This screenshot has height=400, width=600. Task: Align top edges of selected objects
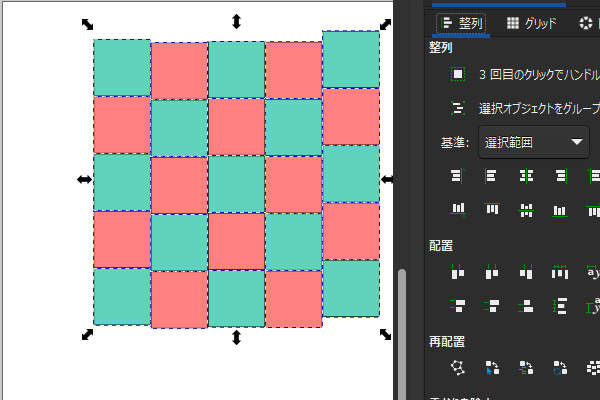[x=491, y=209]
